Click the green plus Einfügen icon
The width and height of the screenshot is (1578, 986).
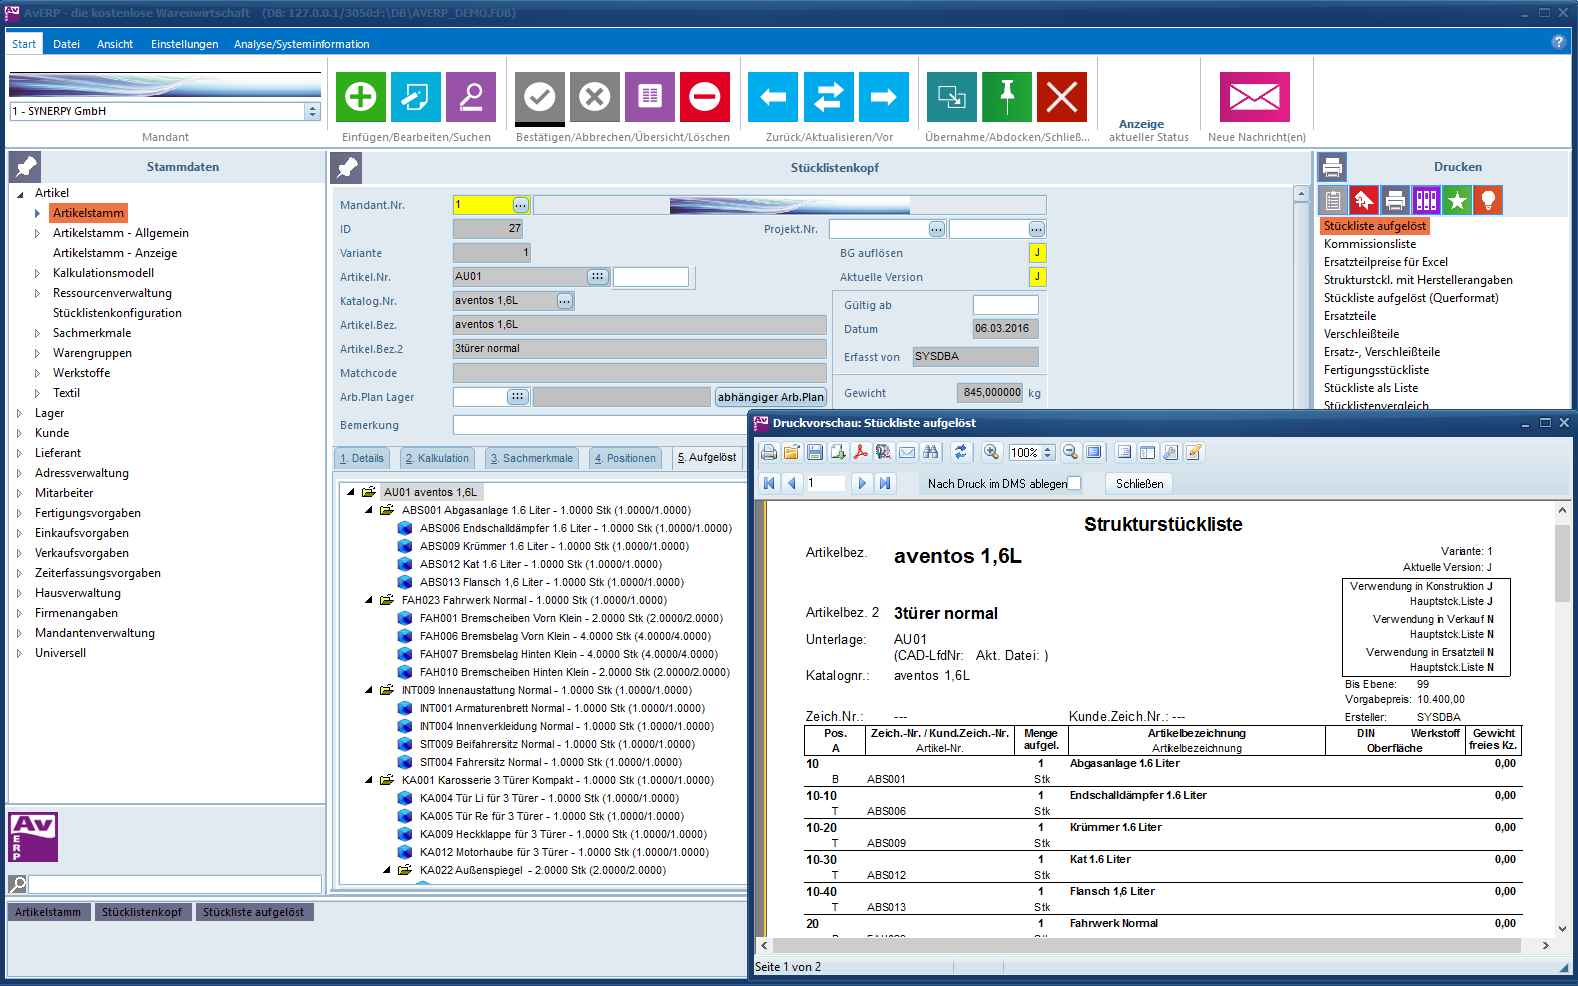point(360,97)
